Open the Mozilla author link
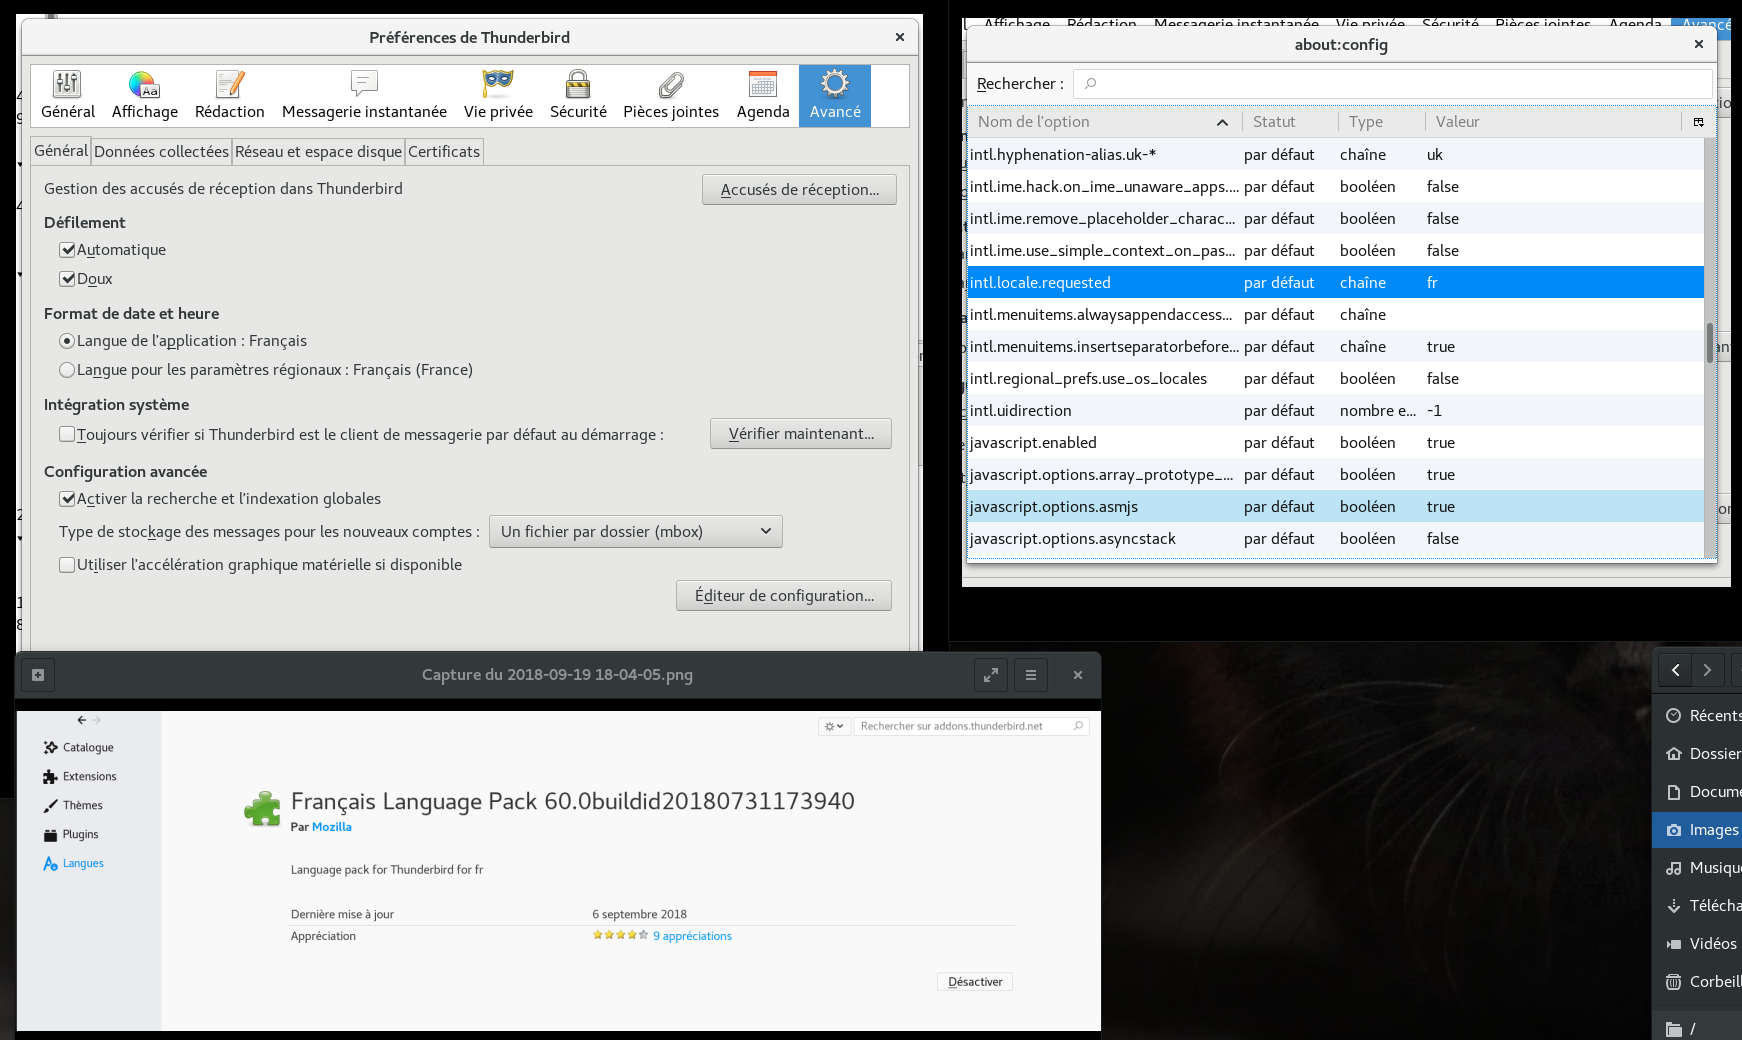The height and width of the screenshot is (1040, 1742). 332,827
